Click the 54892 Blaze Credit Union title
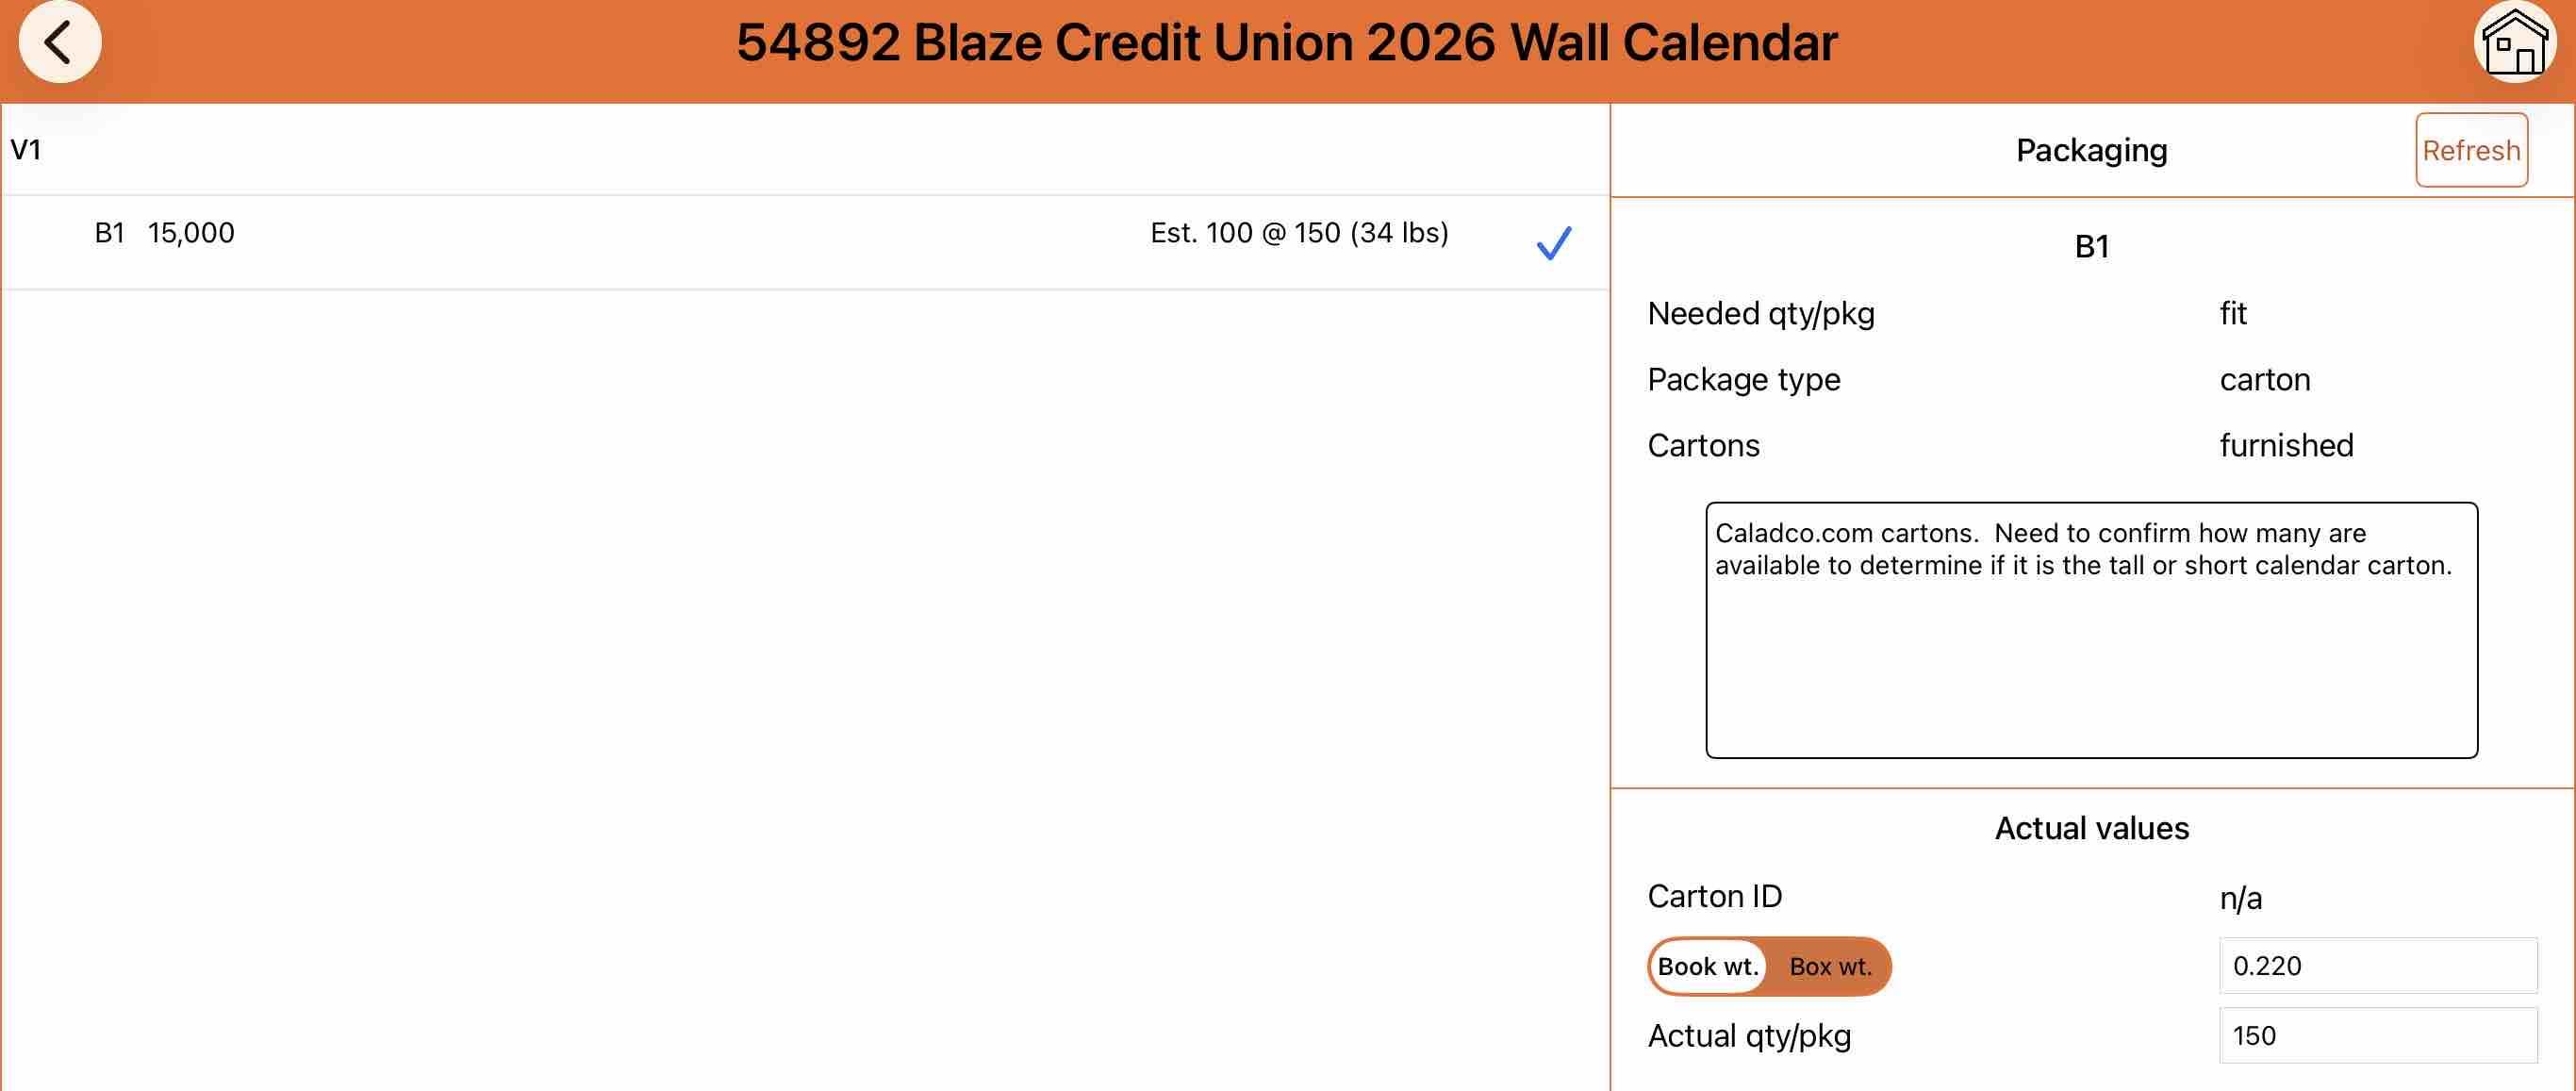Viewport: 2576px width, 1091px height. 1287,43
